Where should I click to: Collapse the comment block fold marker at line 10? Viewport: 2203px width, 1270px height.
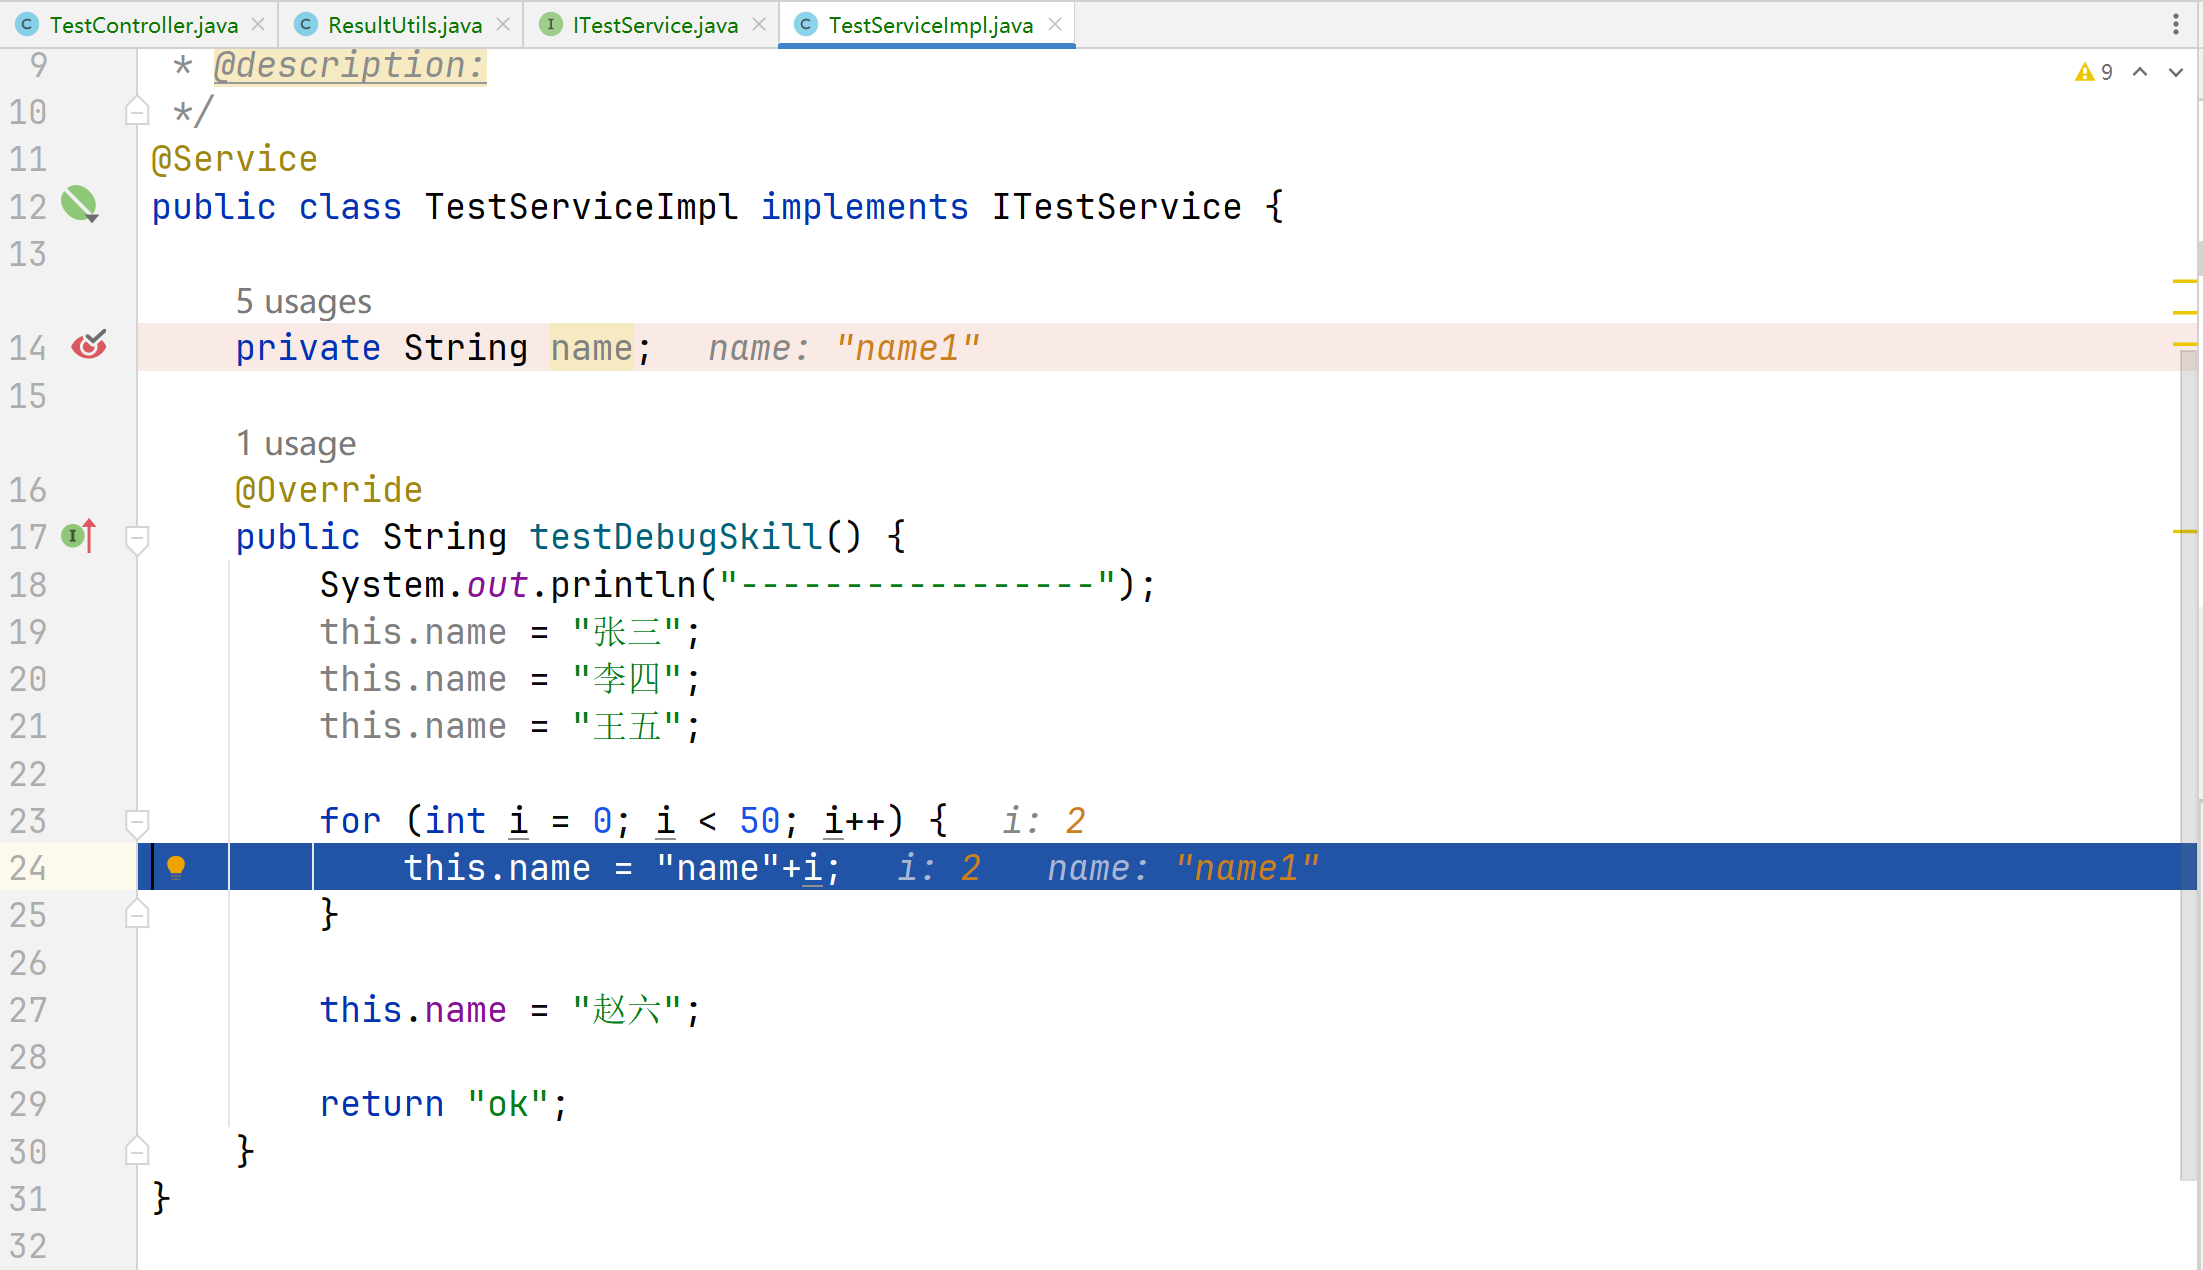(137, 111)
